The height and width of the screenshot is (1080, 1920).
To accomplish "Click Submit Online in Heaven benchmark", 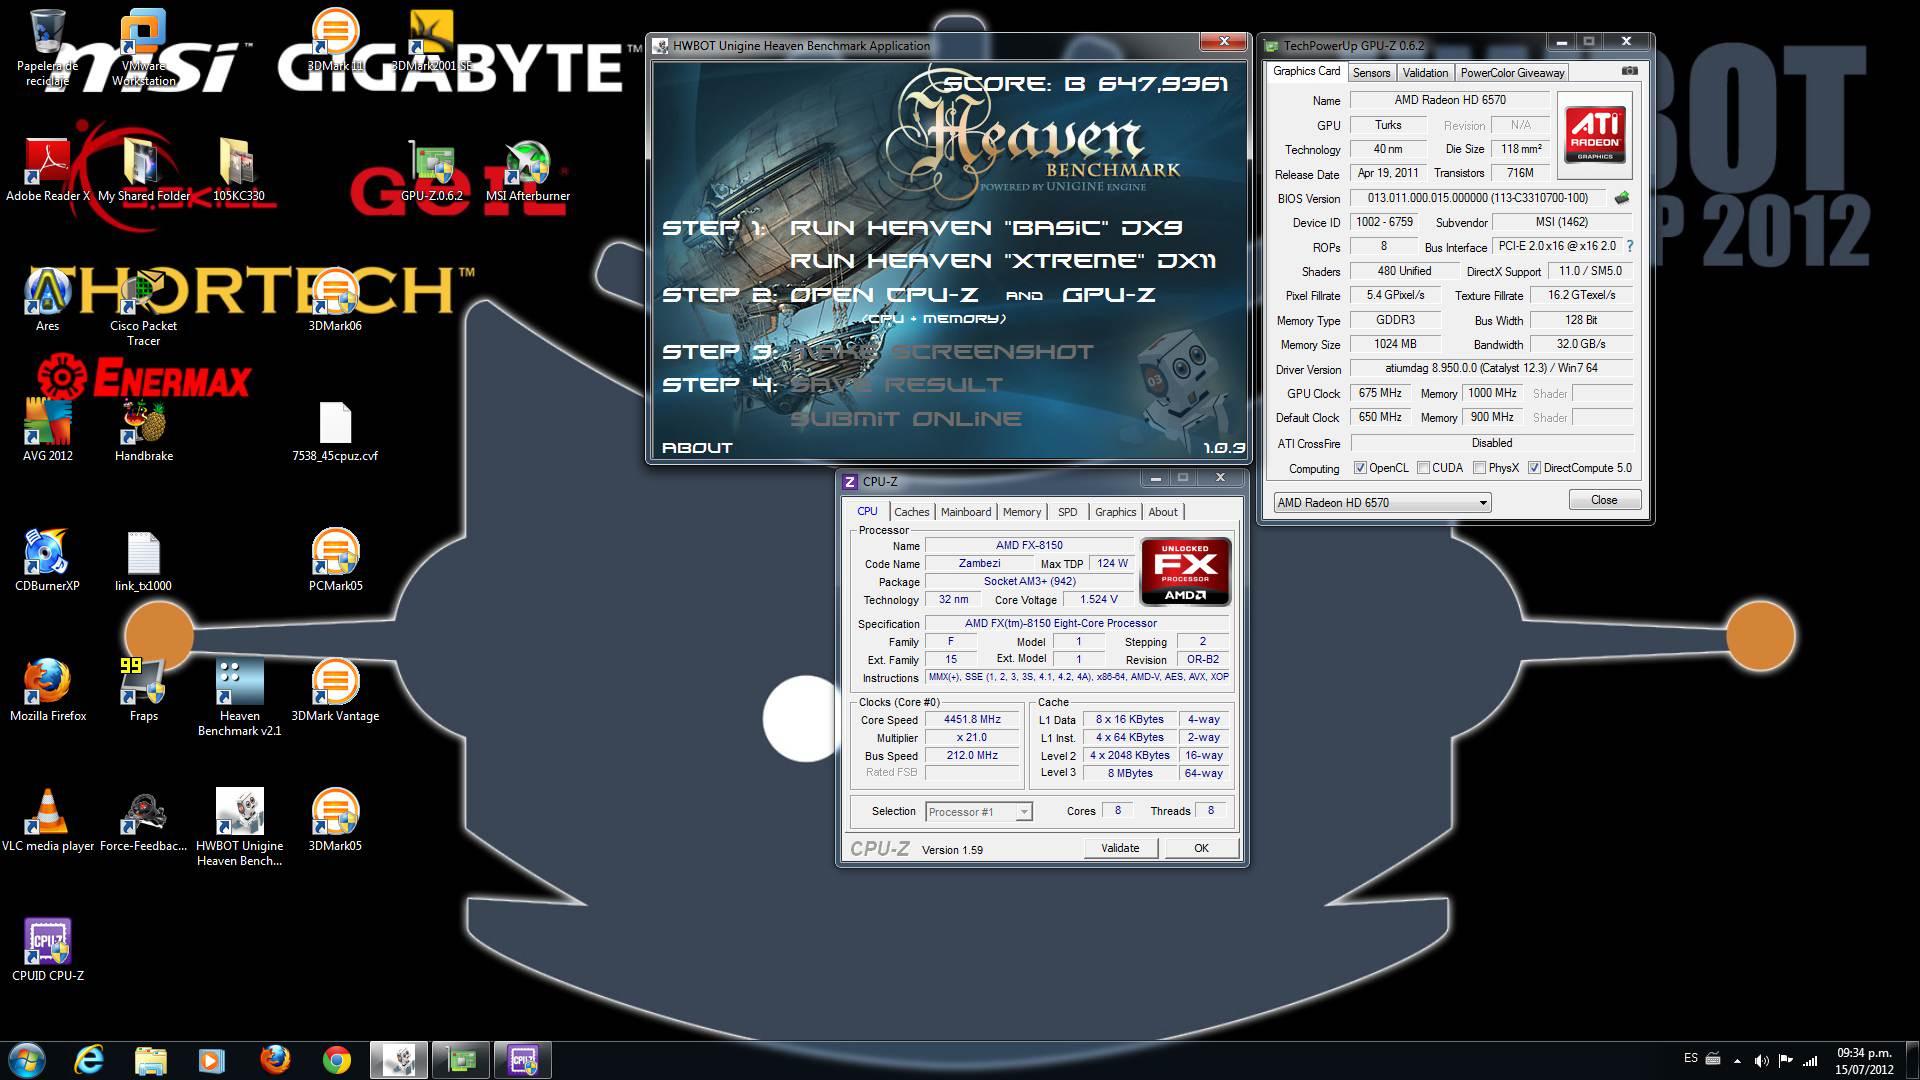I will (906, 419).
